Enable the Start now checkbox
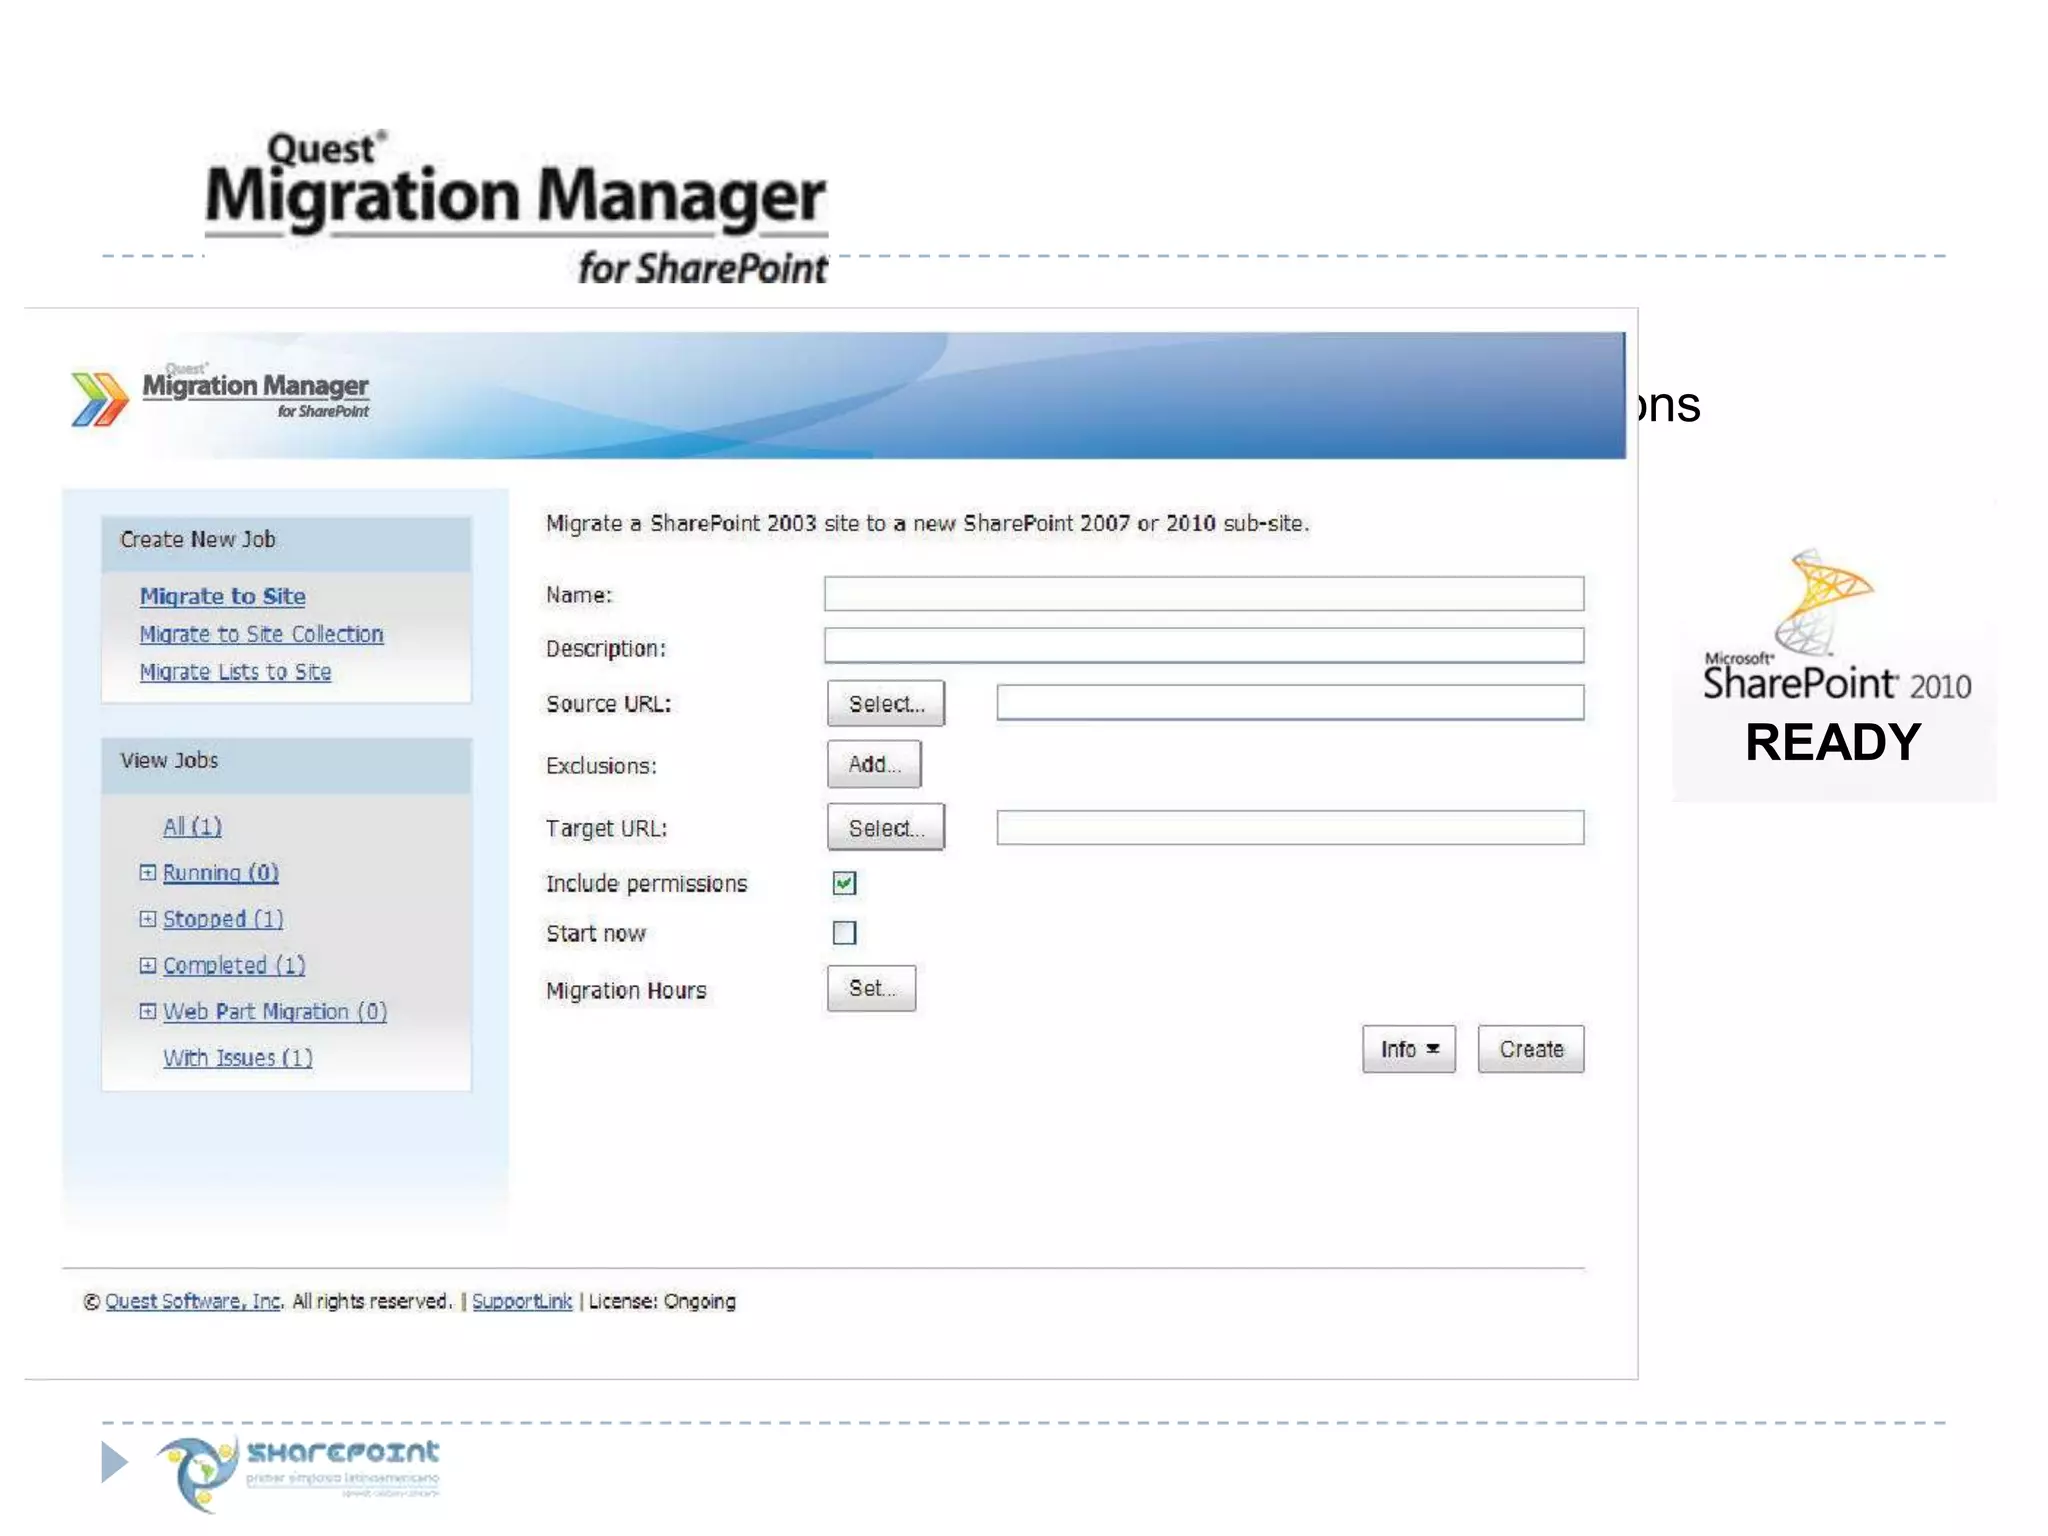Screen dimensions: 2048x1536 pyautogui.click(x=844, y=933)
